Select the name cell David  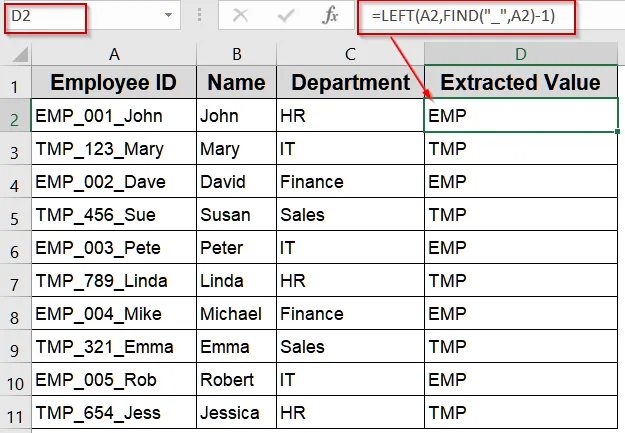(x=237, y=182)
